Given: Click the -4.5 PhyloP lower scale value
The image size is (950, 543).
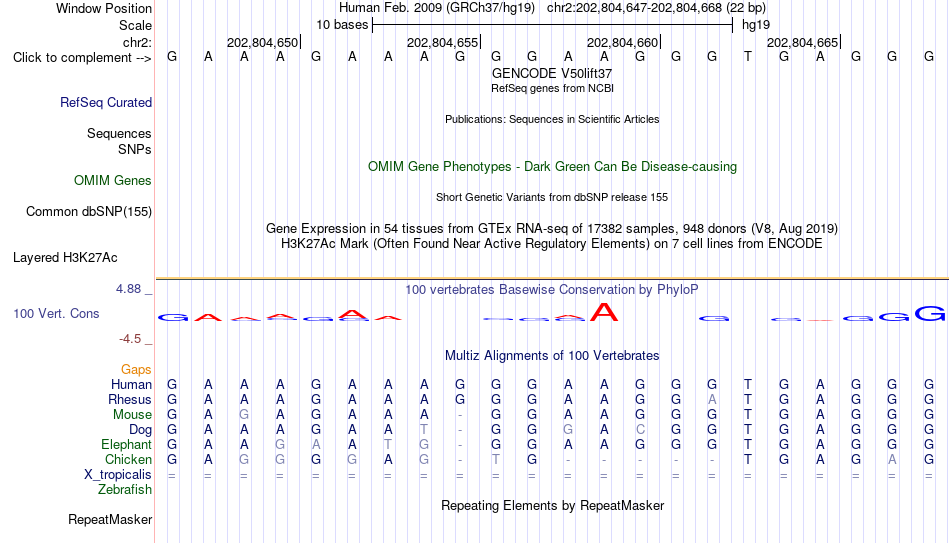Looking at the screenshot, I should point(130,339).
